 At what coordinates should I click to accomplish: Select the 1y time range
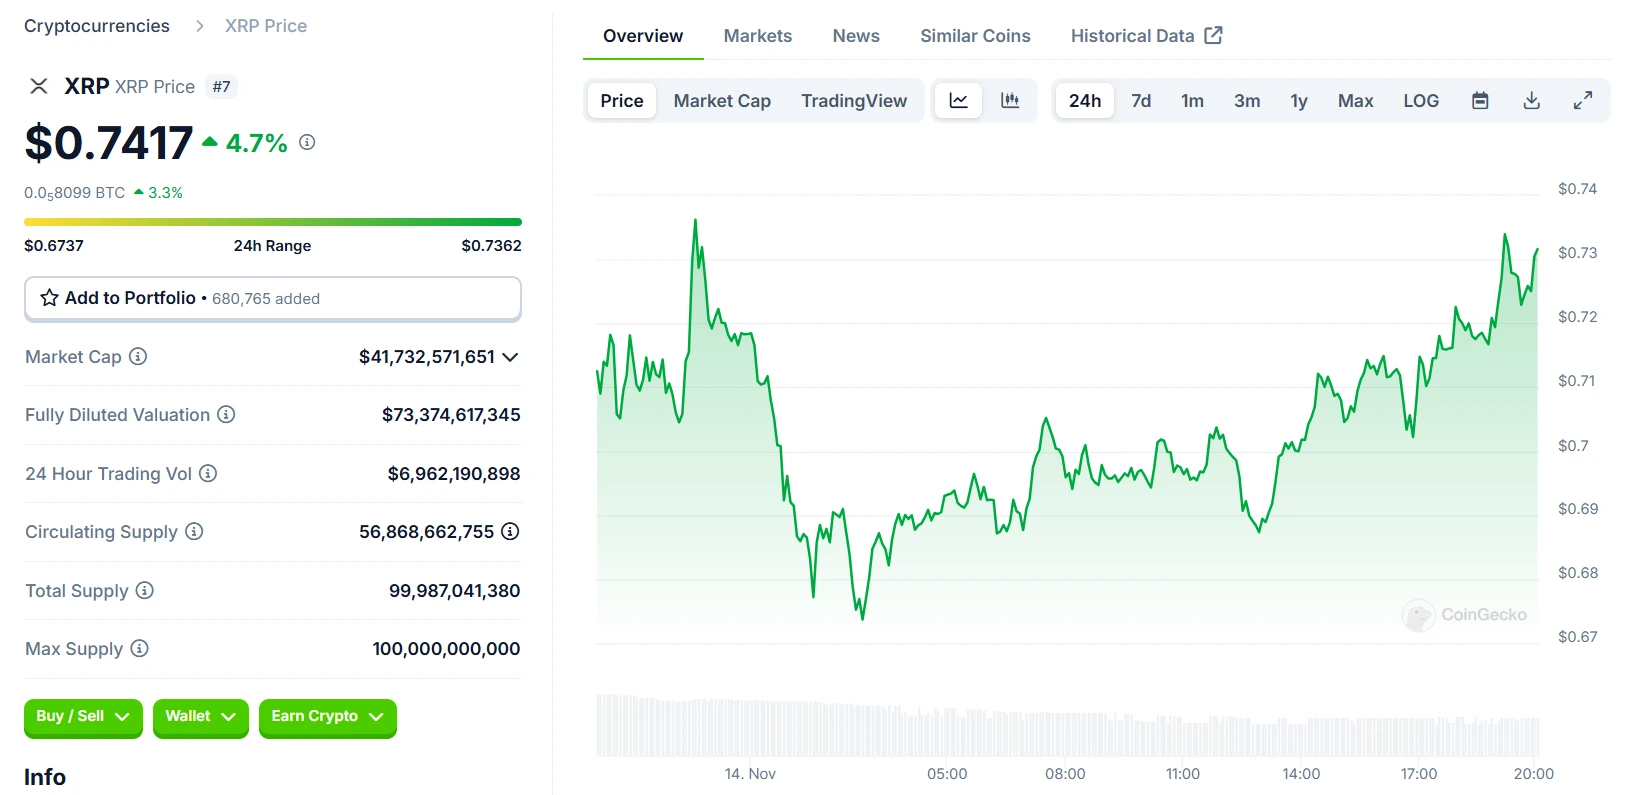pos(1299,100)
